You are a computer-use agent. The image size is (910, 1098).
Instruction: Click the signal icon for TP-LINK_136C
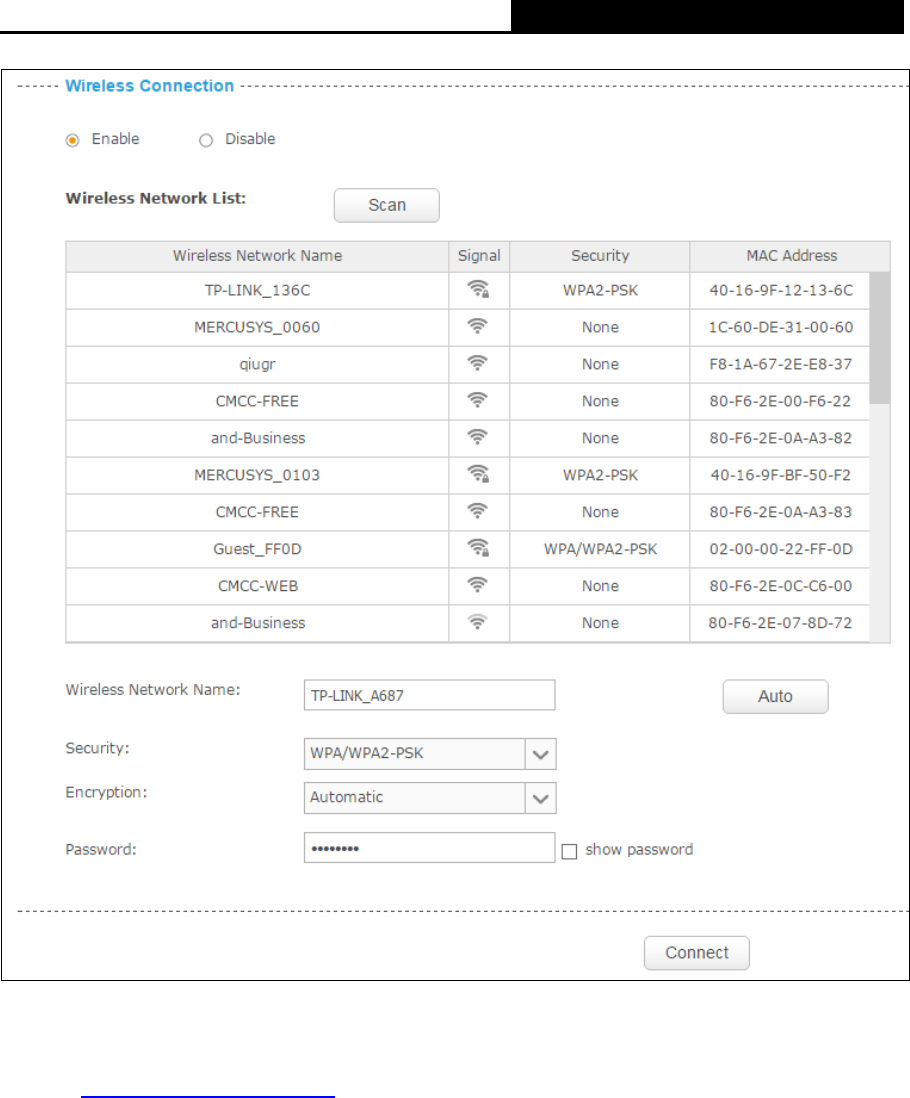pyautogui.click(x=478, y=289)
